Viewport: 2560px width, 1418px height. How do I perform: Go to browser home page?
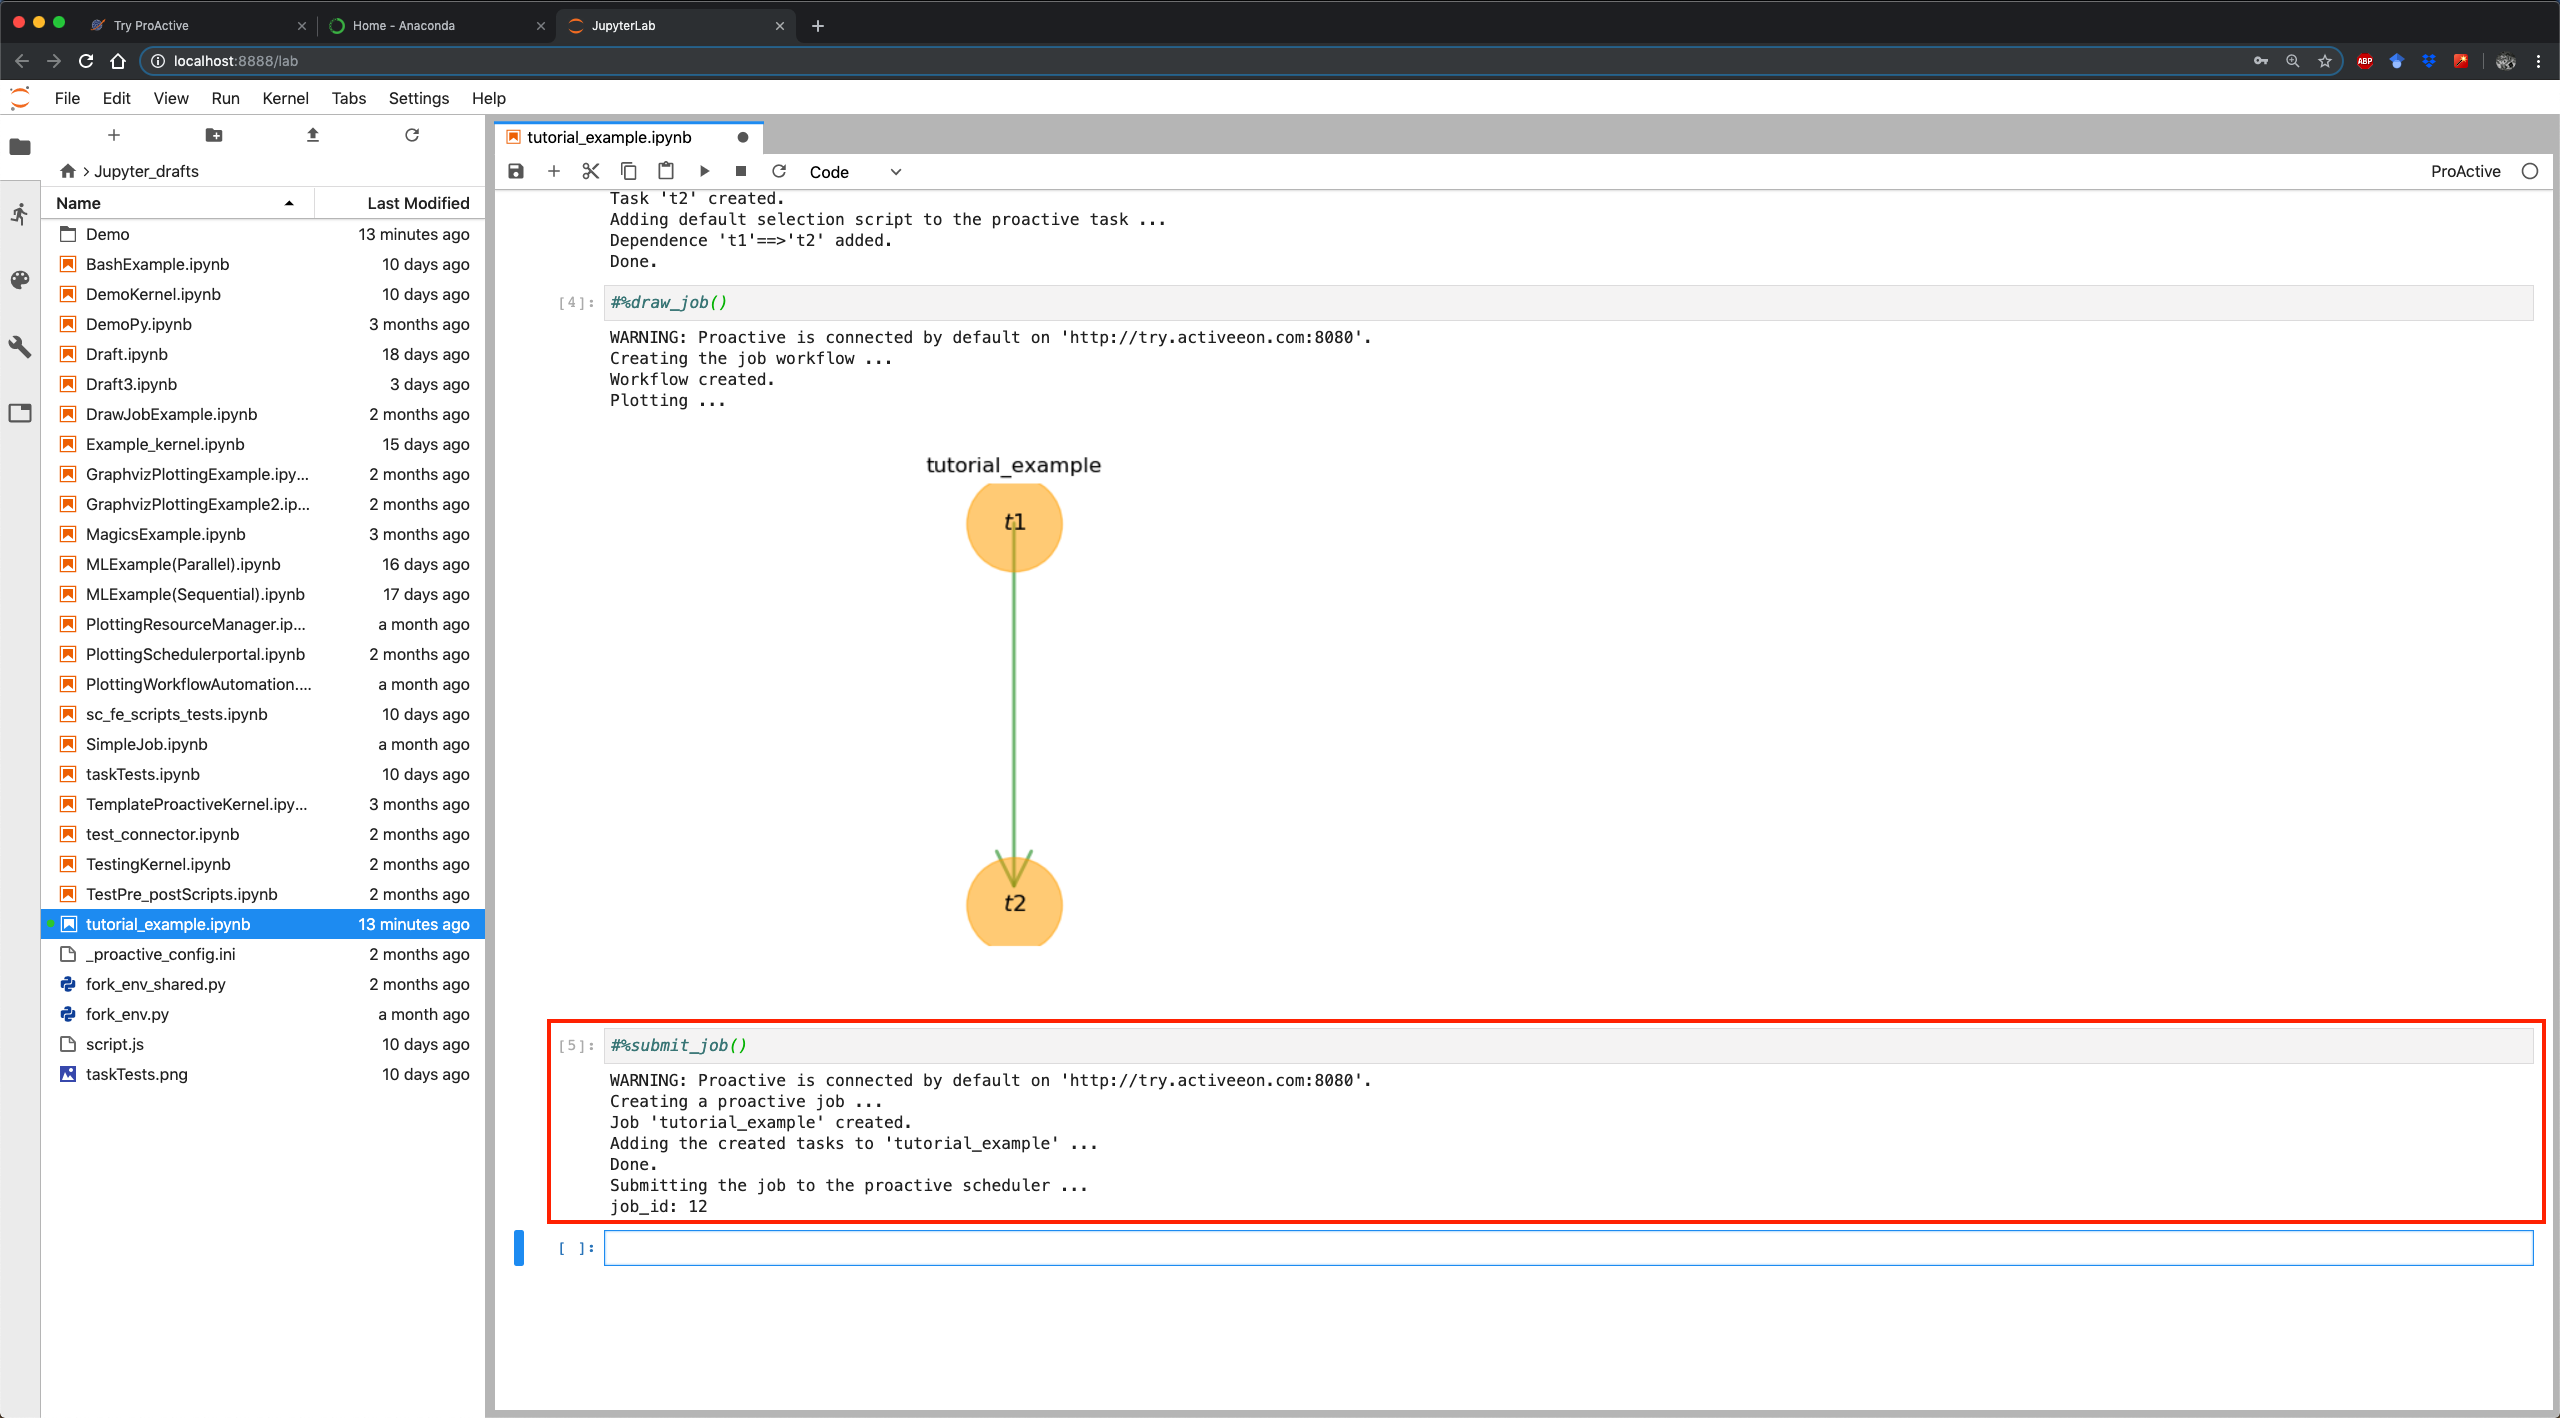118,61
